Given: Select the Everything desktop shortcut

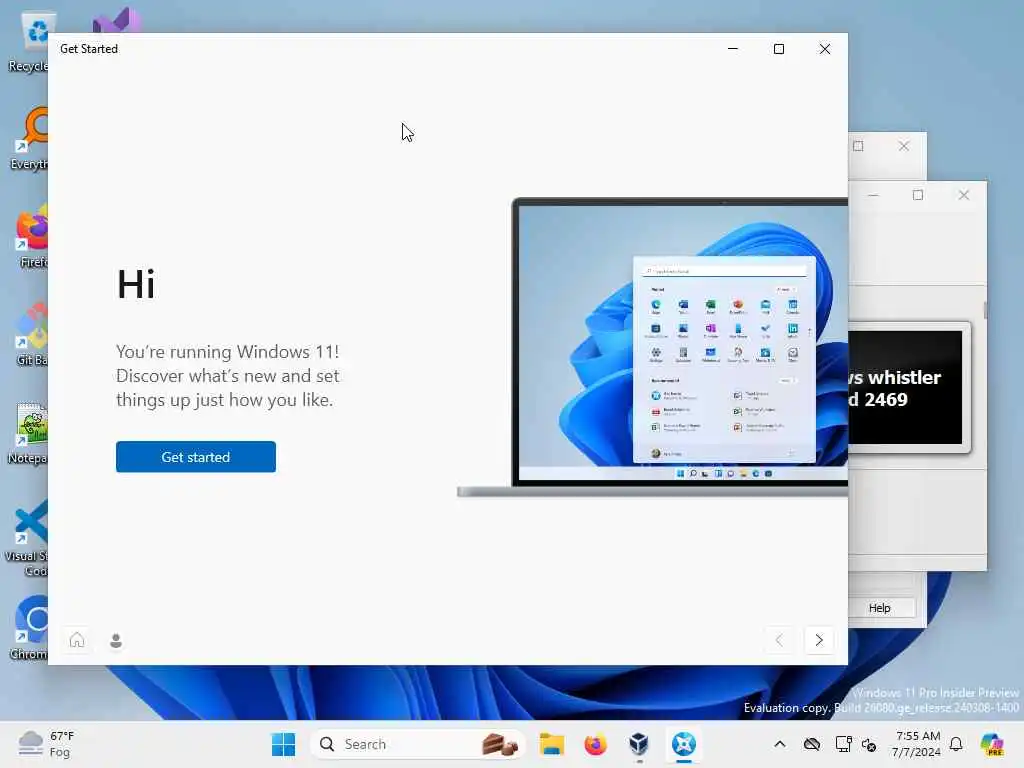Looking at the screenshot, I should tap(29, 138).
